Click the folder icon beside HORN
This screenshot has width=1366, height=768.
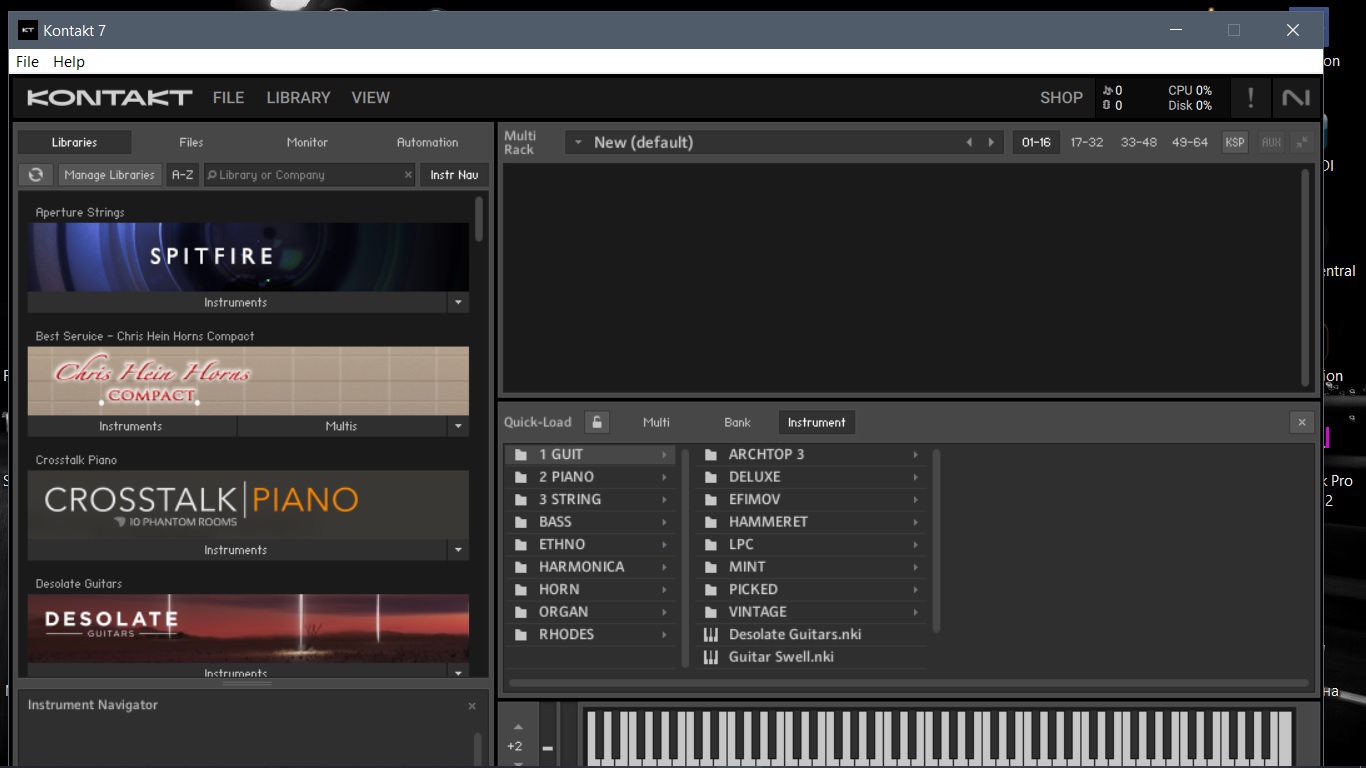coord(521,590)
